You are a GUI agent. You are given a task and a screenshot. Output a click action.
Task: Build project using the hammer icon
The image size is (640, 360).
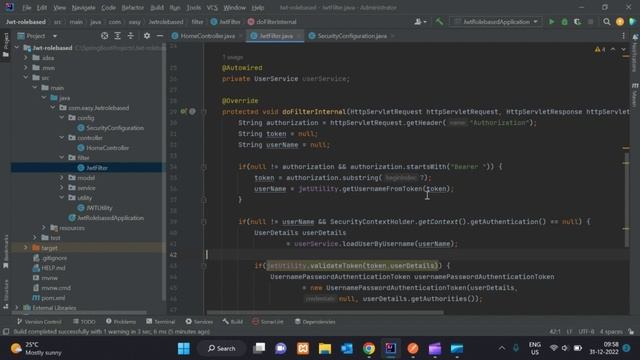439,22
